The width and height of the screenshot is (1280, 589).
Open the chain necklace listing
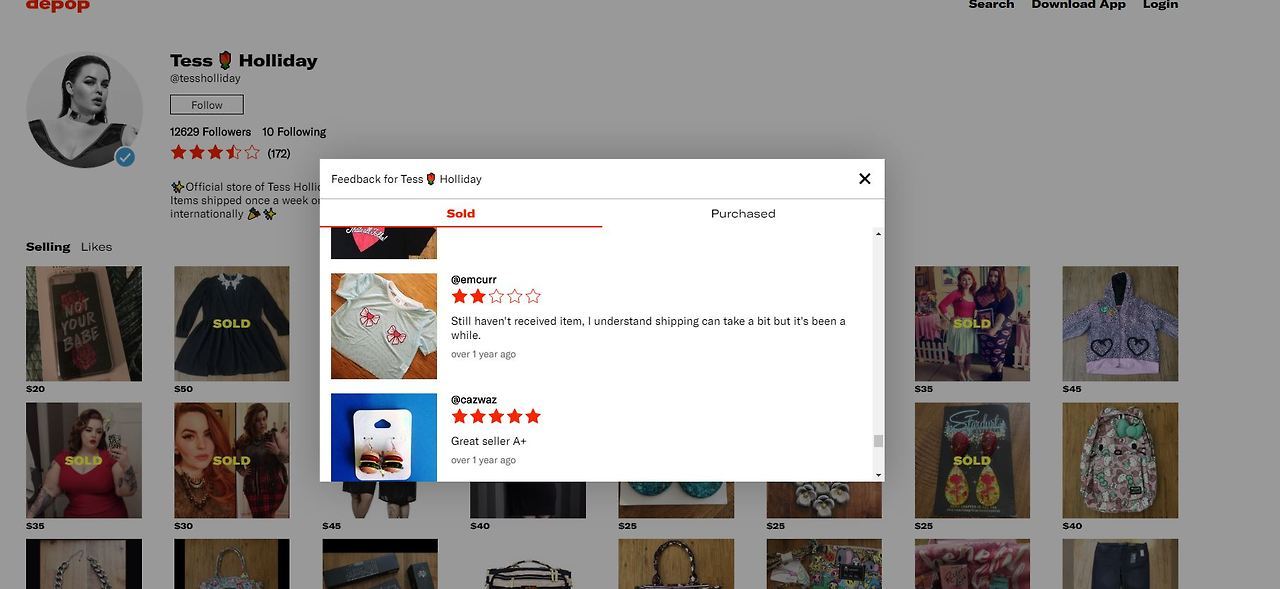[x=84, y=564]
